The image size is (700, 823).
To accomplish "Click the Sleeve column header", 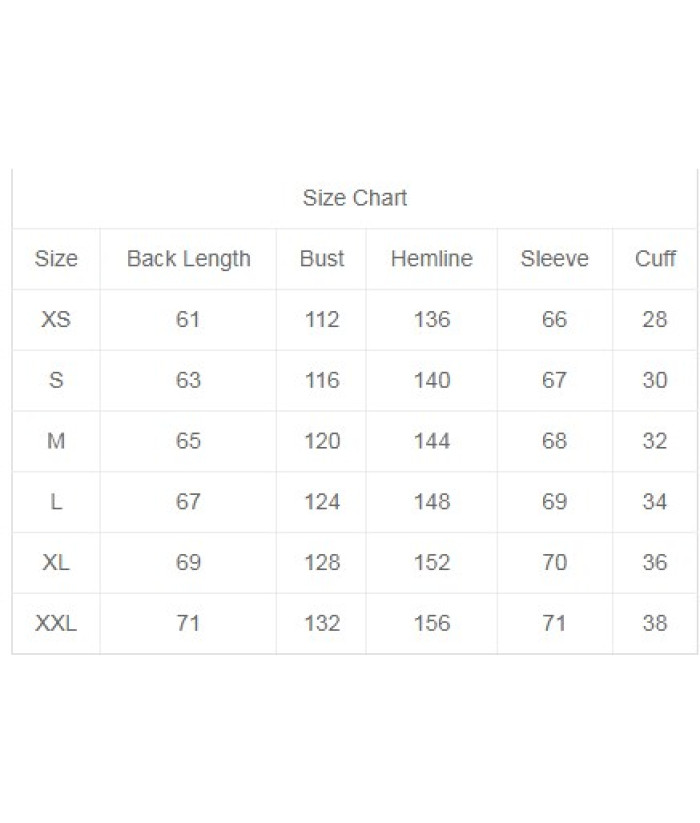I will point(554,258).
